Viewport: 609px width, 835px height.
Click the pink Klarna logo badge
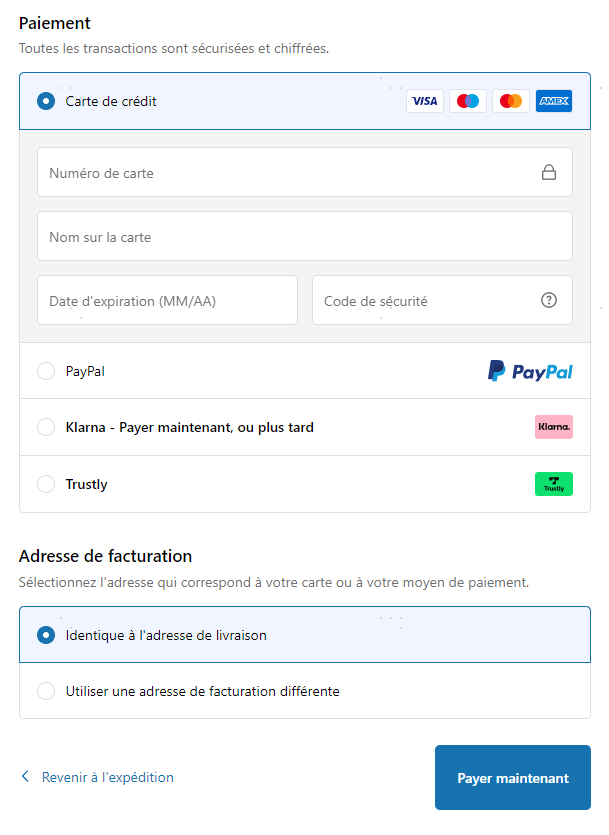tap(554, 427)
